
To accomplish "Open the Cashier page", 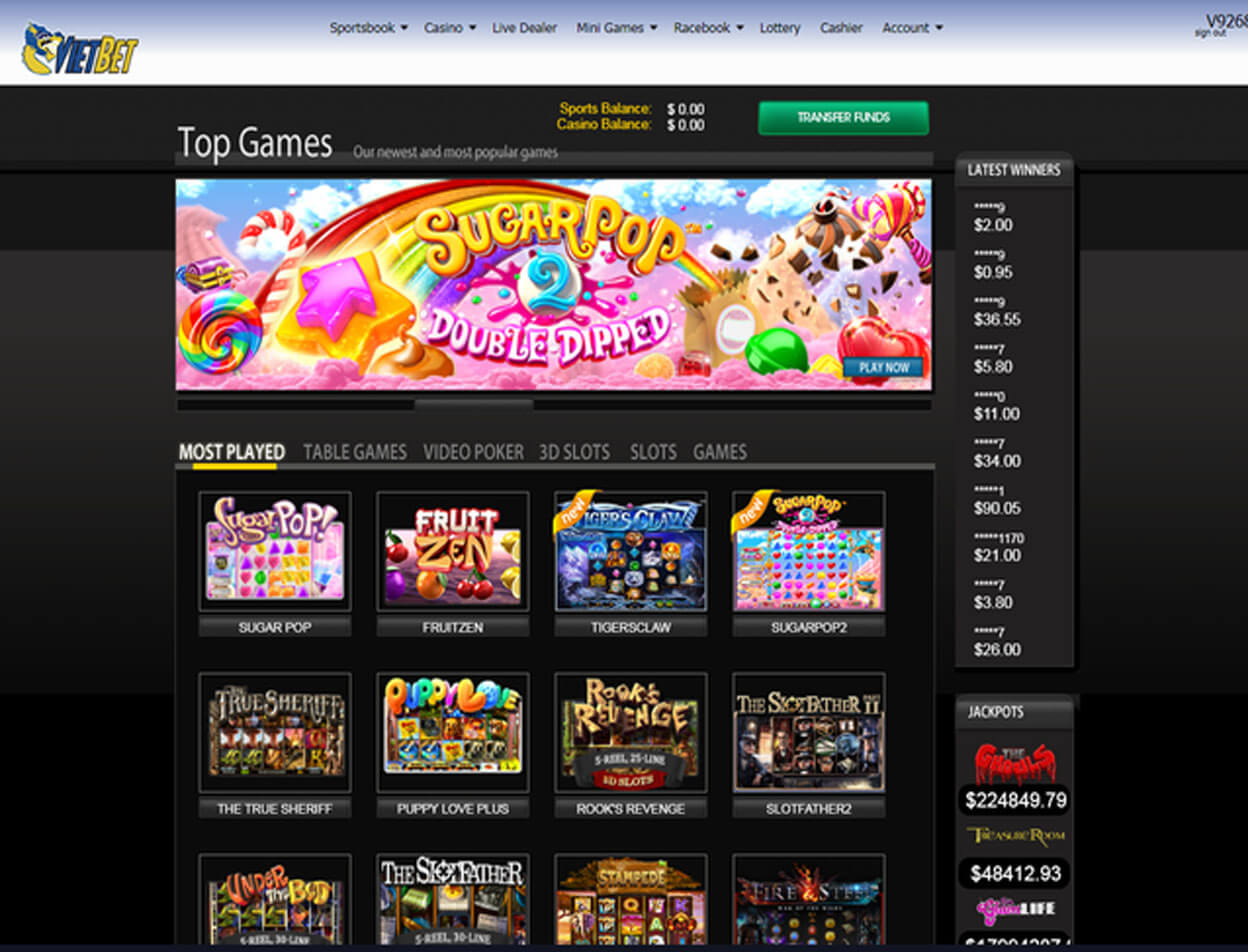I will click(x=841, y=28).
